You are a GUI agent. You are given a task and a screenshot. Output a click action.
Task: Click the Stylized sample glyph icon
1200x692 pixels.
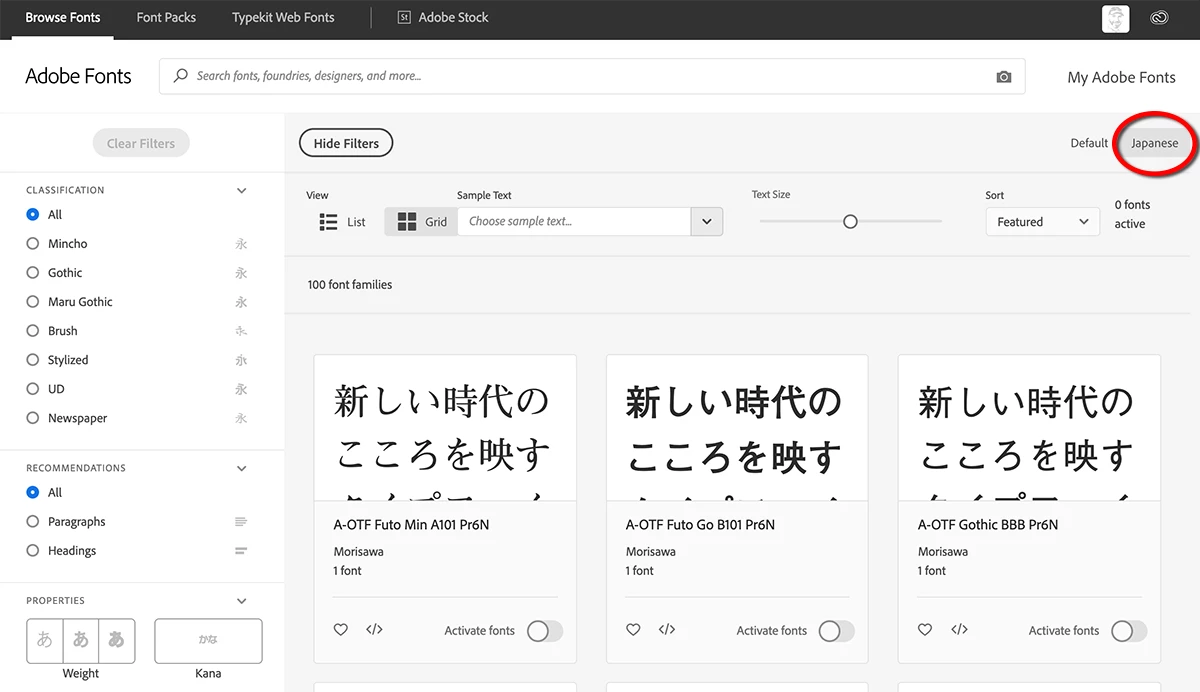coord(241,360)
